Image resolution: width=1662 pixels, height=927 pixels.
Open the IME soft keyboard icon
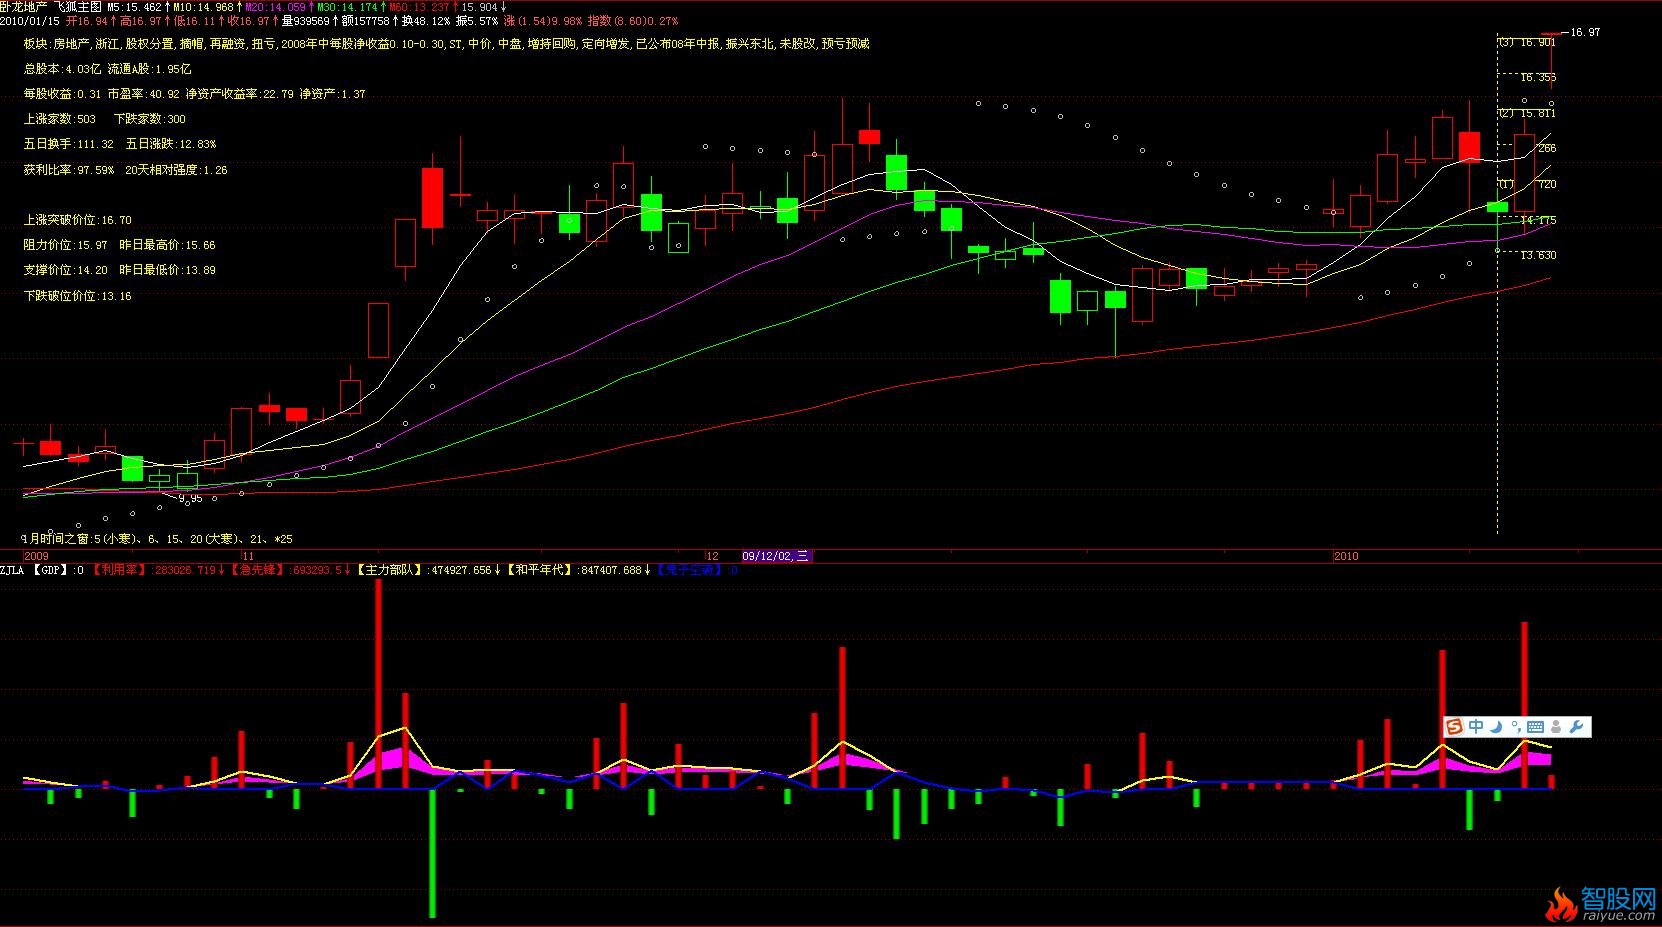tap(1535, 727)
